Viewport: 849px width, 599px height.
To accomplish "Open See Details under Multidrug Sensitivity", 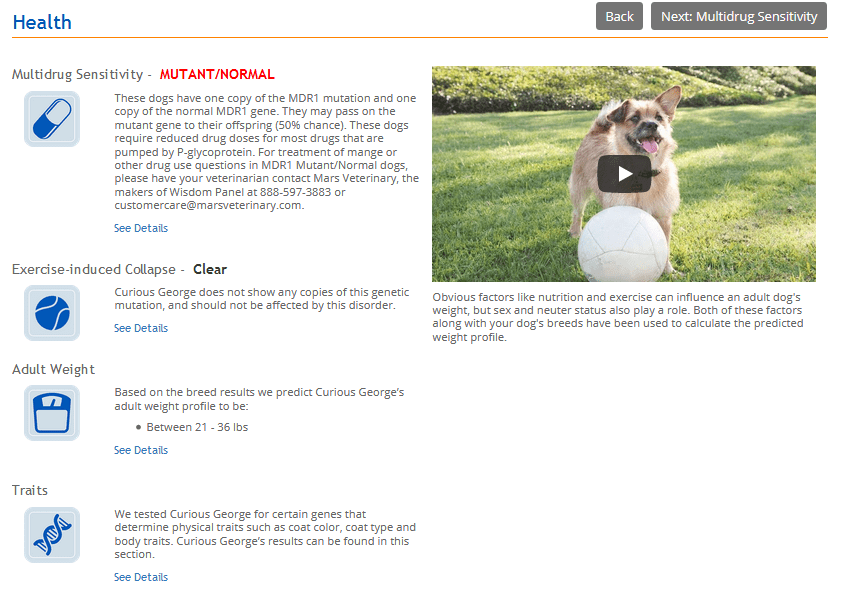I will 141,228.
